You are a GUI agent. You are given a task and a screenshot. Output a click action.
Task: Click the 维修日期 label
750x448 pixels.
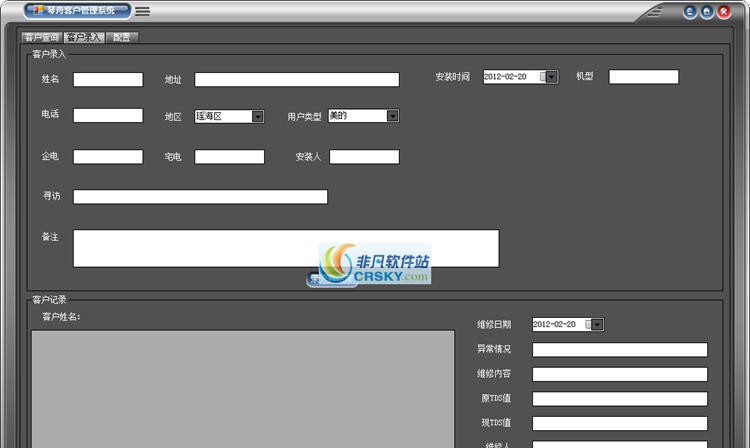pyautogui.click(x=494, y=325)
